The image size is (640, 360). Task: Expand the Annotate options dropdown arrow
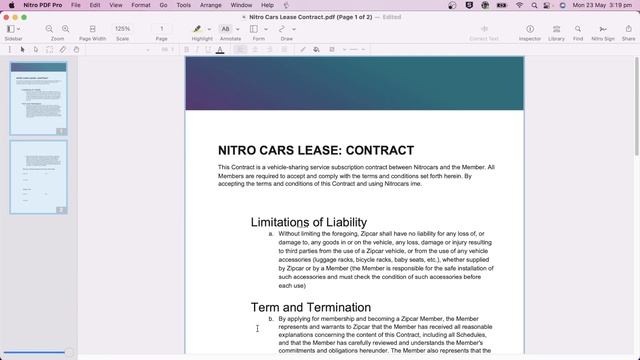pos(238,29)
